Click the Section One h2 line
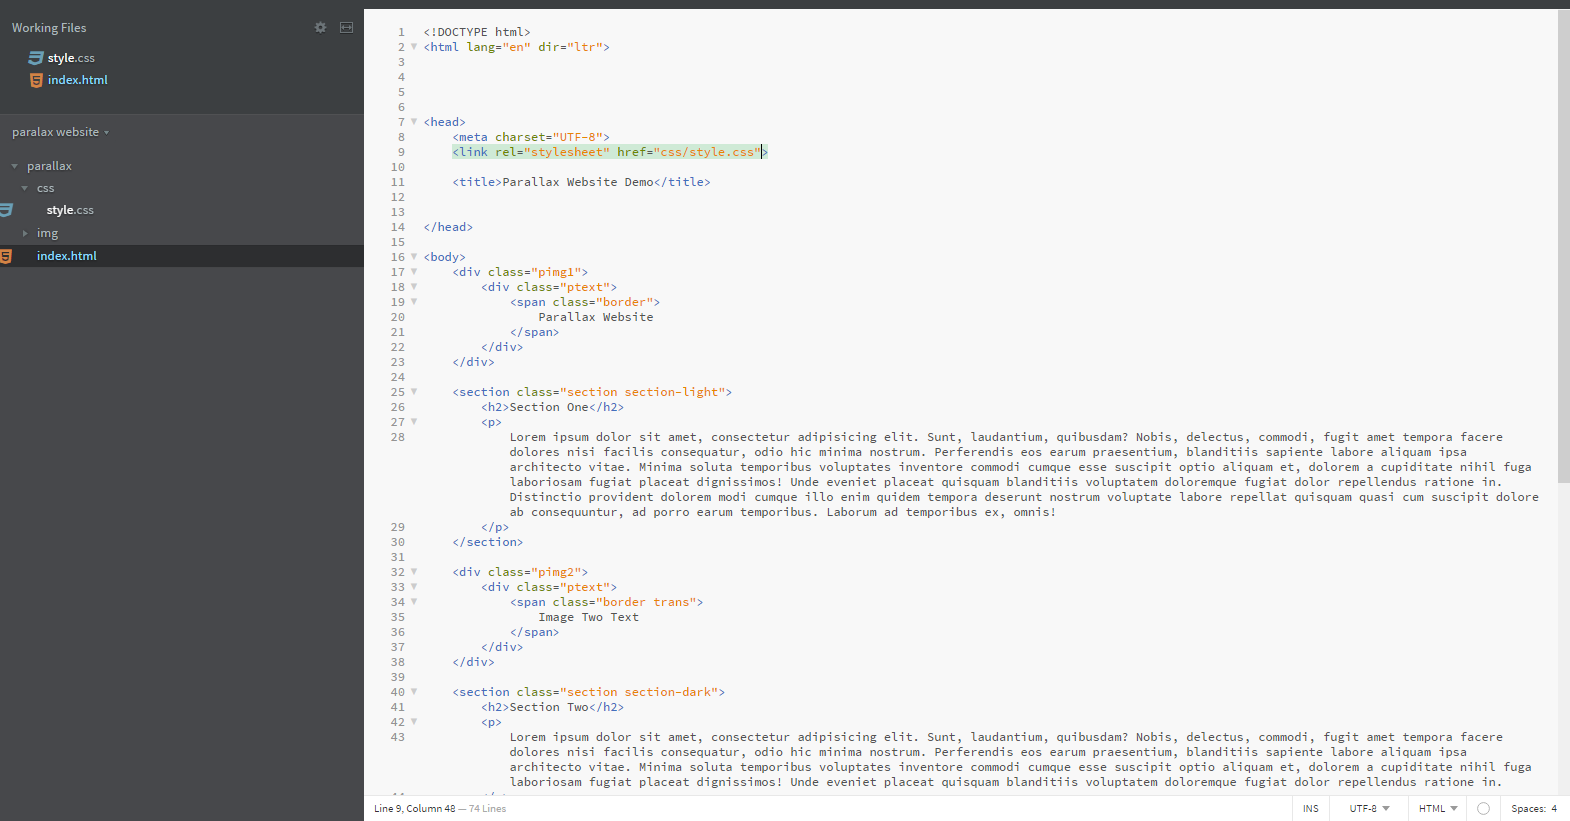 coord(552,407)
